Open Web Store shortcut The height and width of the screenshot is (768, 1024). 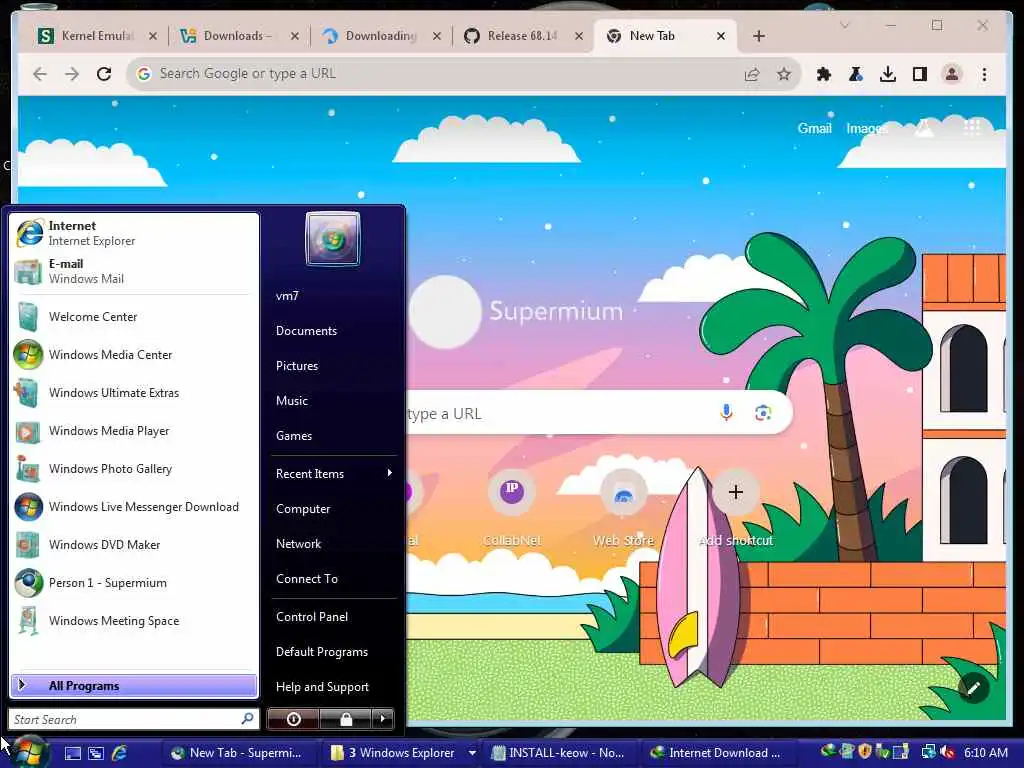tap(624, 506)
